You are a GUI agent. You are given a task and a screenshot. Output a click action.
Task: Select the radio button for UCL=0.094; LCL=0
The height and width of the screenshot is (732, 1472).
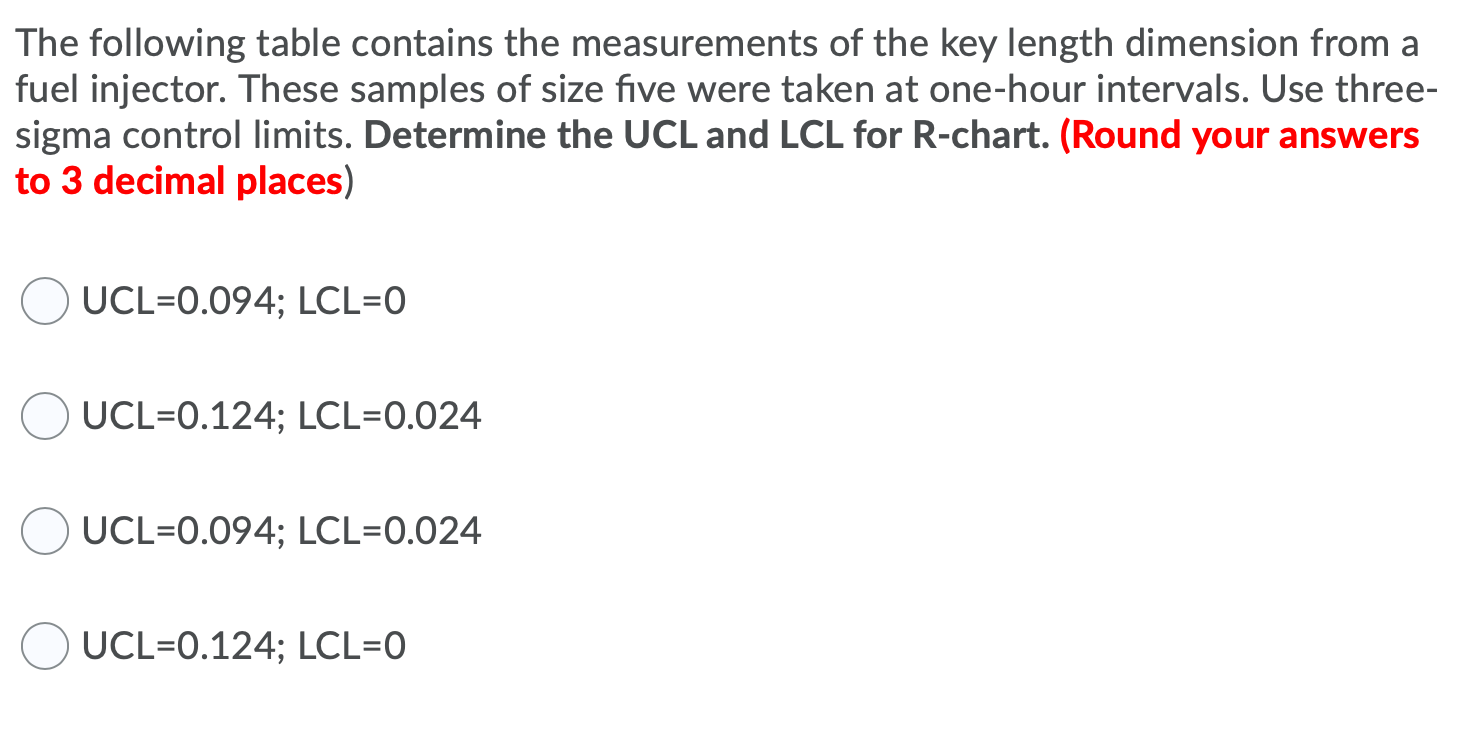[44, 300]
